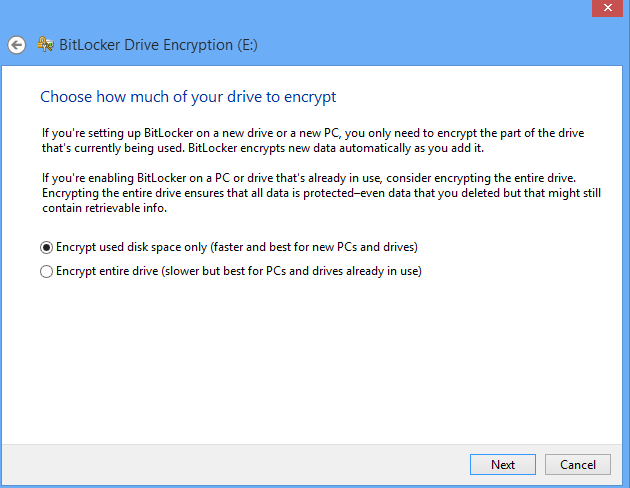This screenshot has width=630, height=488.
Task: Close the BitLocker window with red X
Action: (x=608, y=8)
